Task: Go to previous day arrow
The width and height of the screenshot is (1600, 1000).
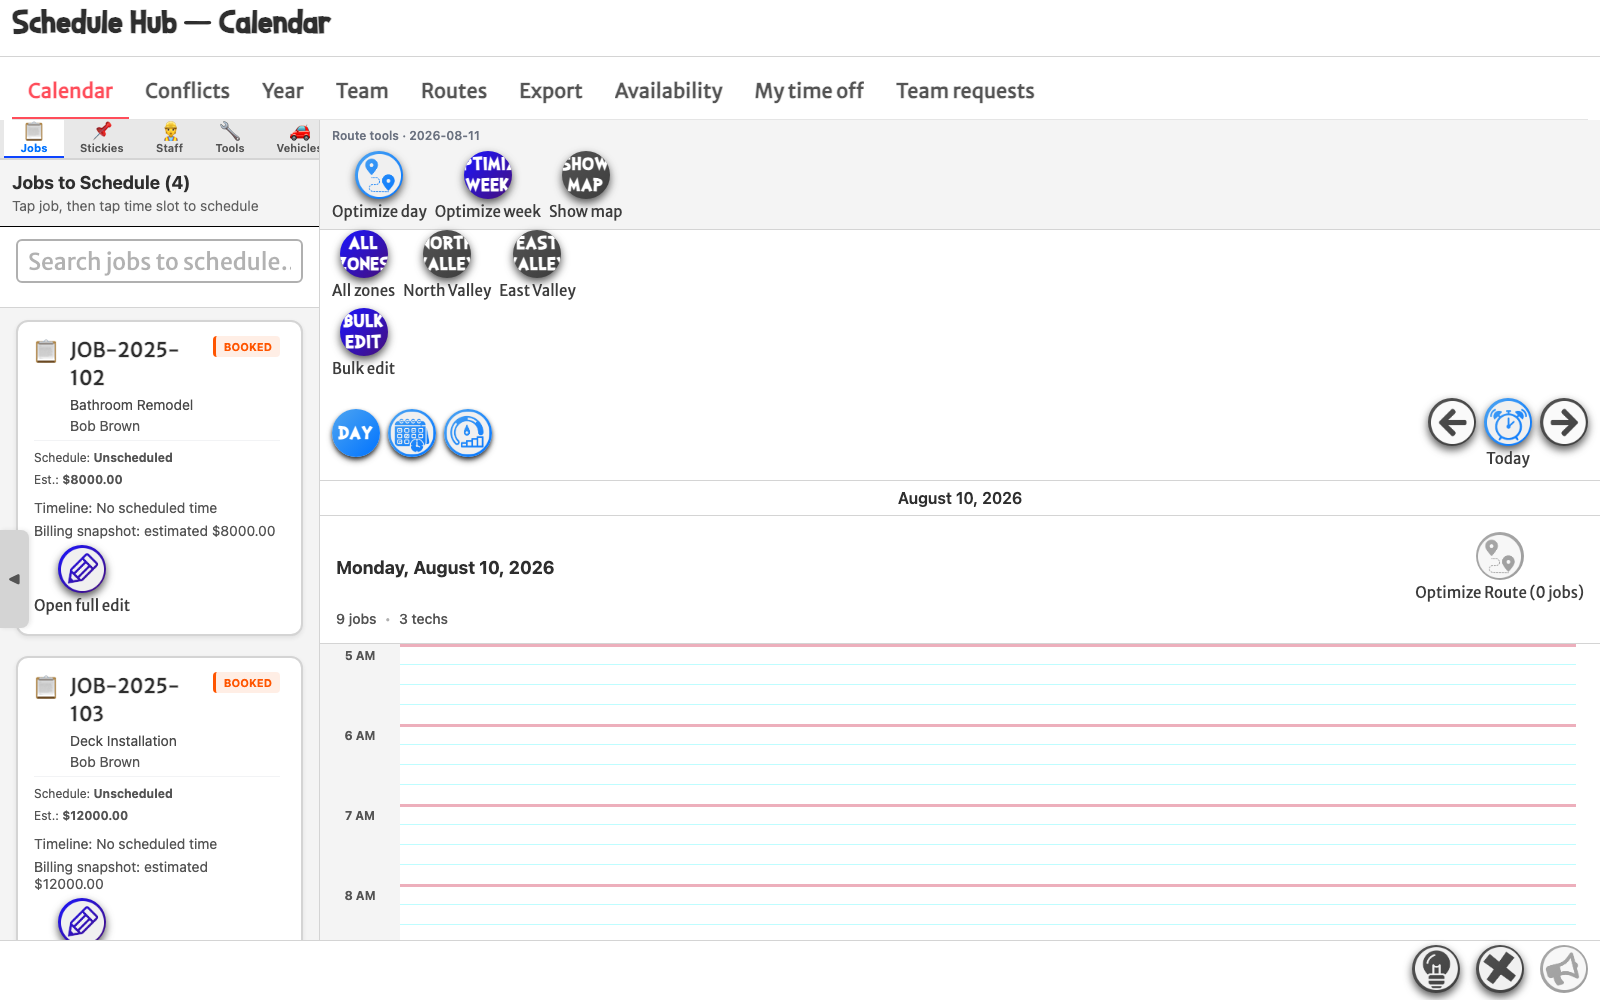Action: click(x=1452, y=423)
